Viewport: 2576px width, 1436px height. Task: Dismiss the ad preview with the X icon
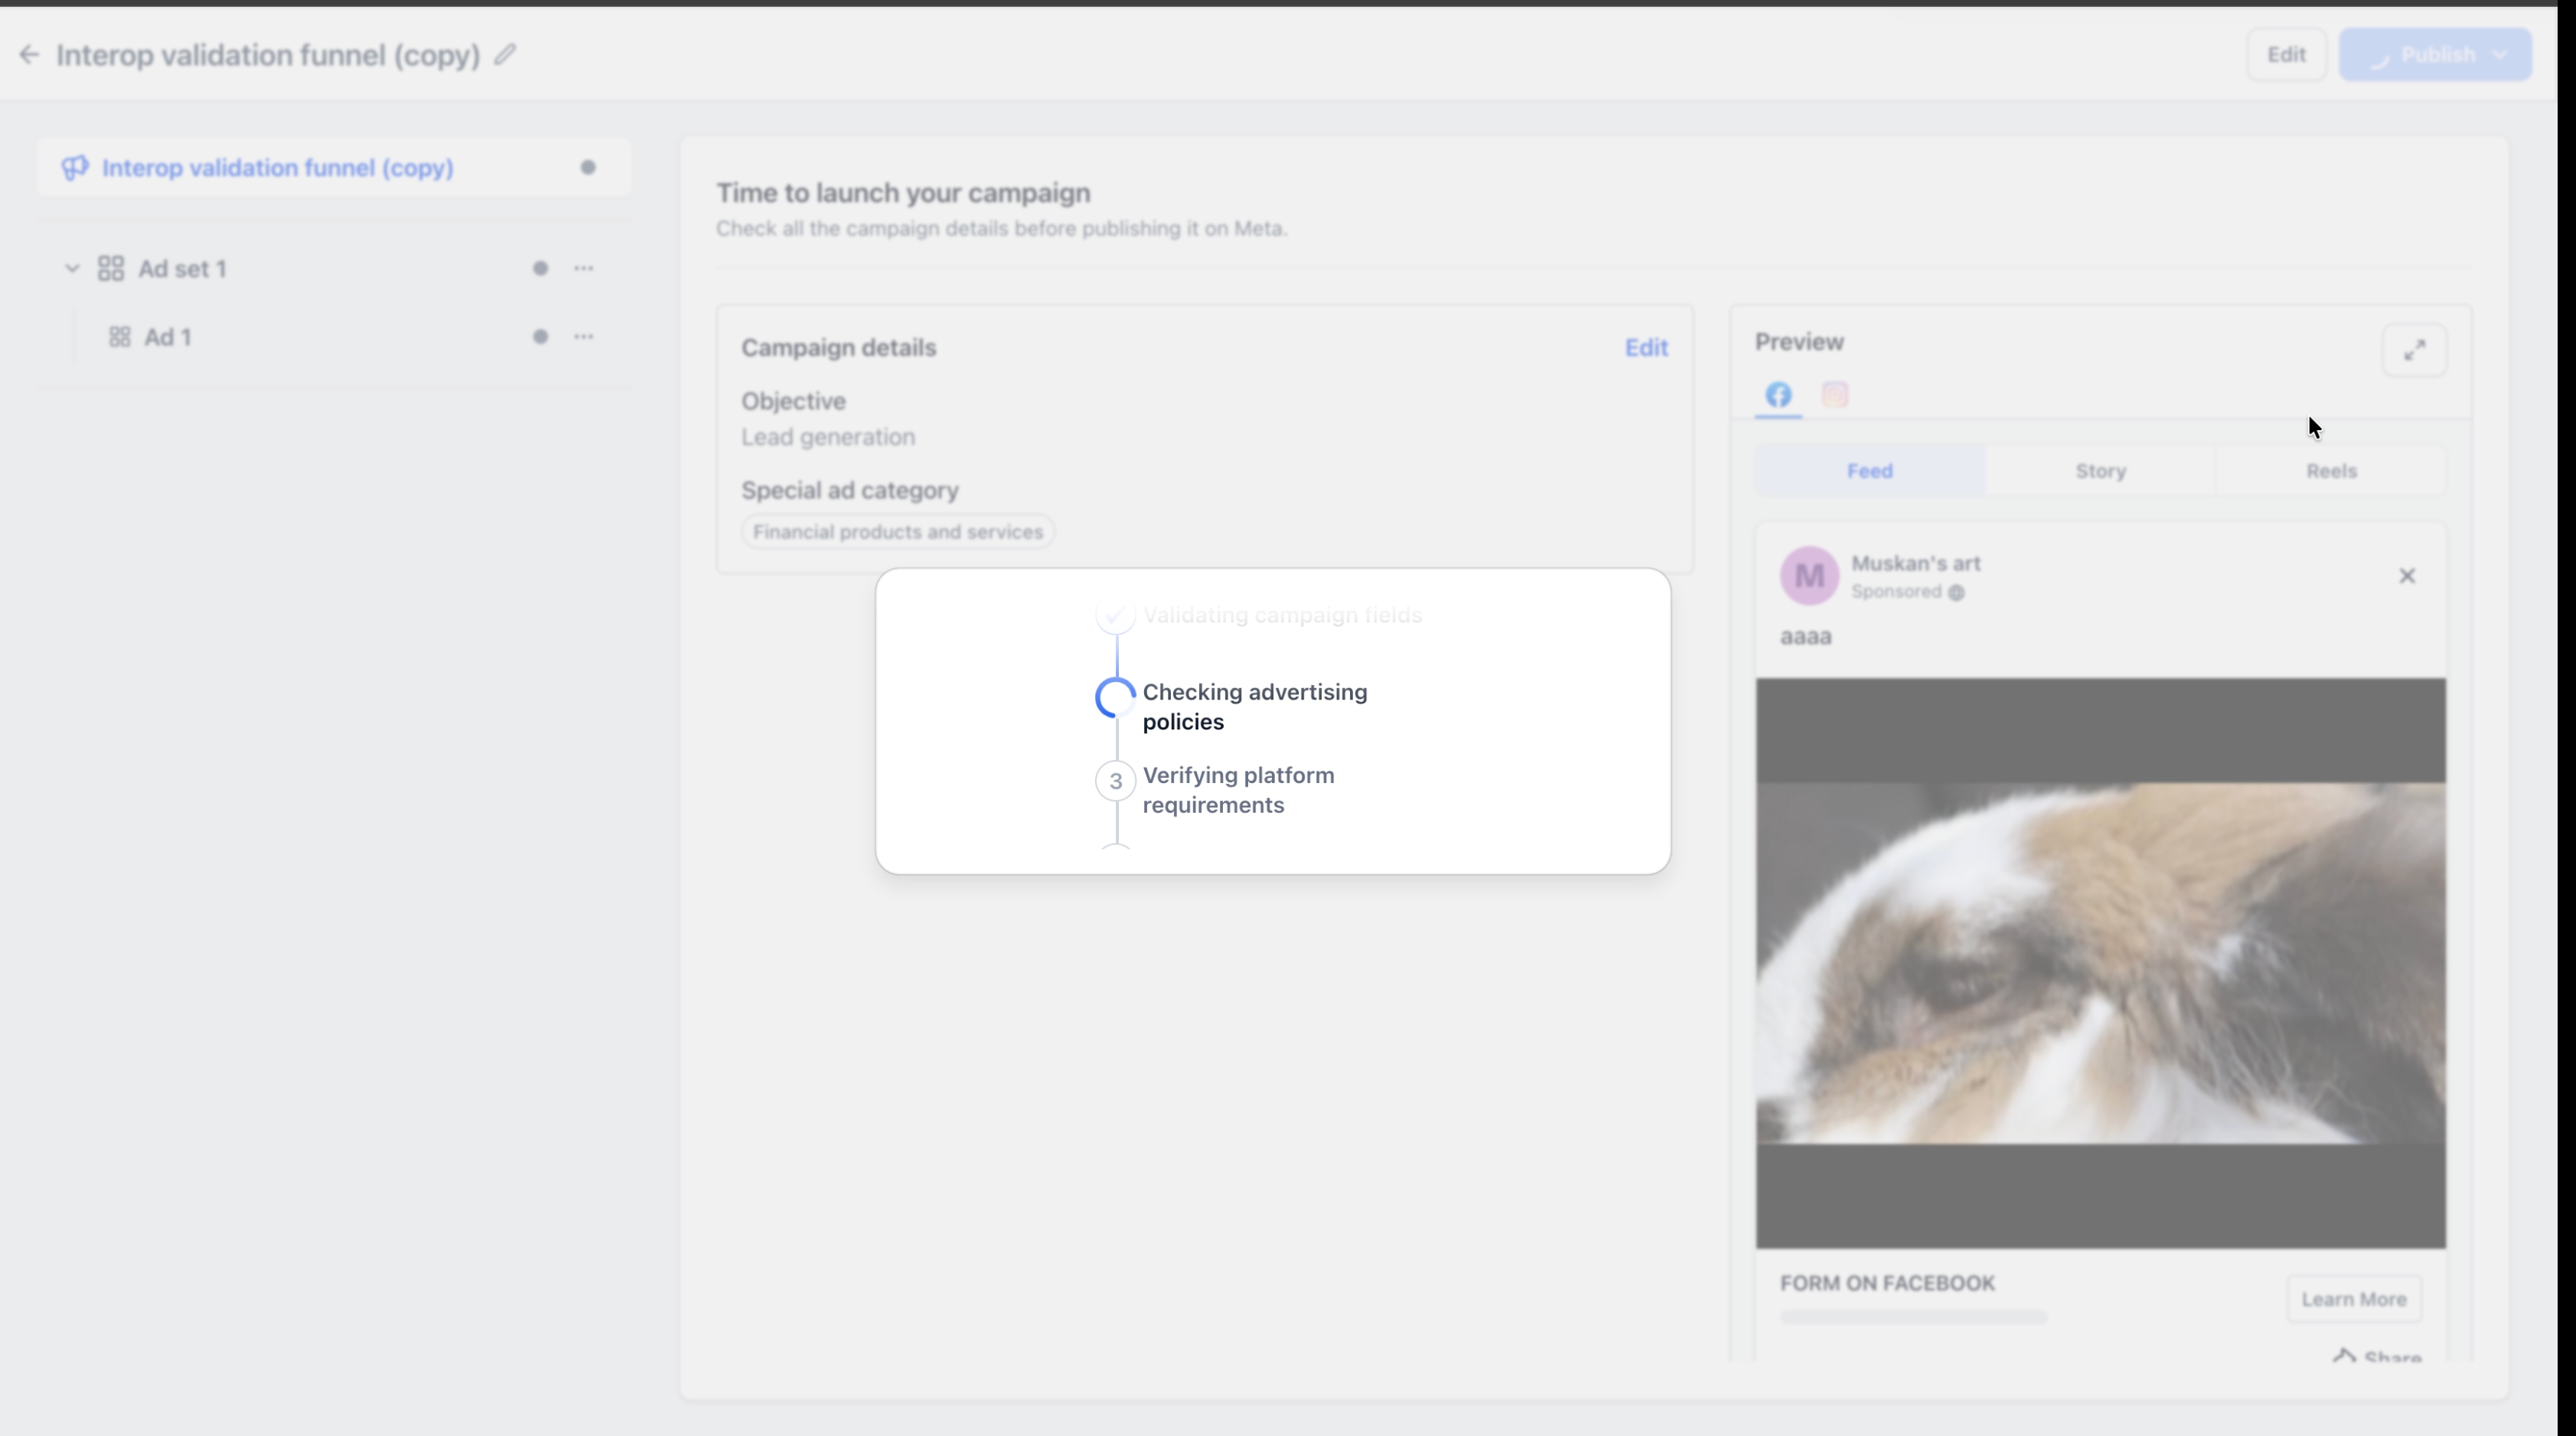2407,576
